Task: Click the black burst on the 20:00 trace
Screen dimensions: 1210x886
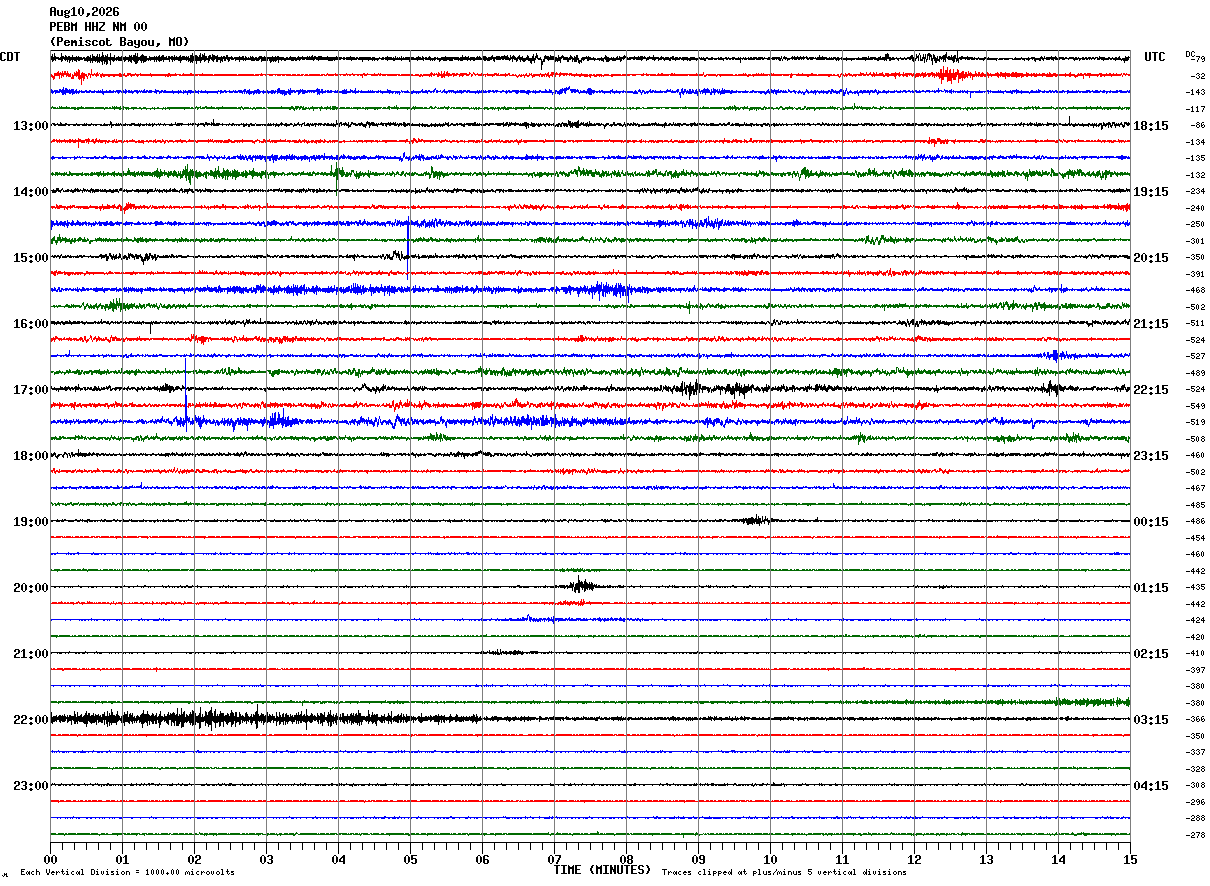Action: coord(581,586)
